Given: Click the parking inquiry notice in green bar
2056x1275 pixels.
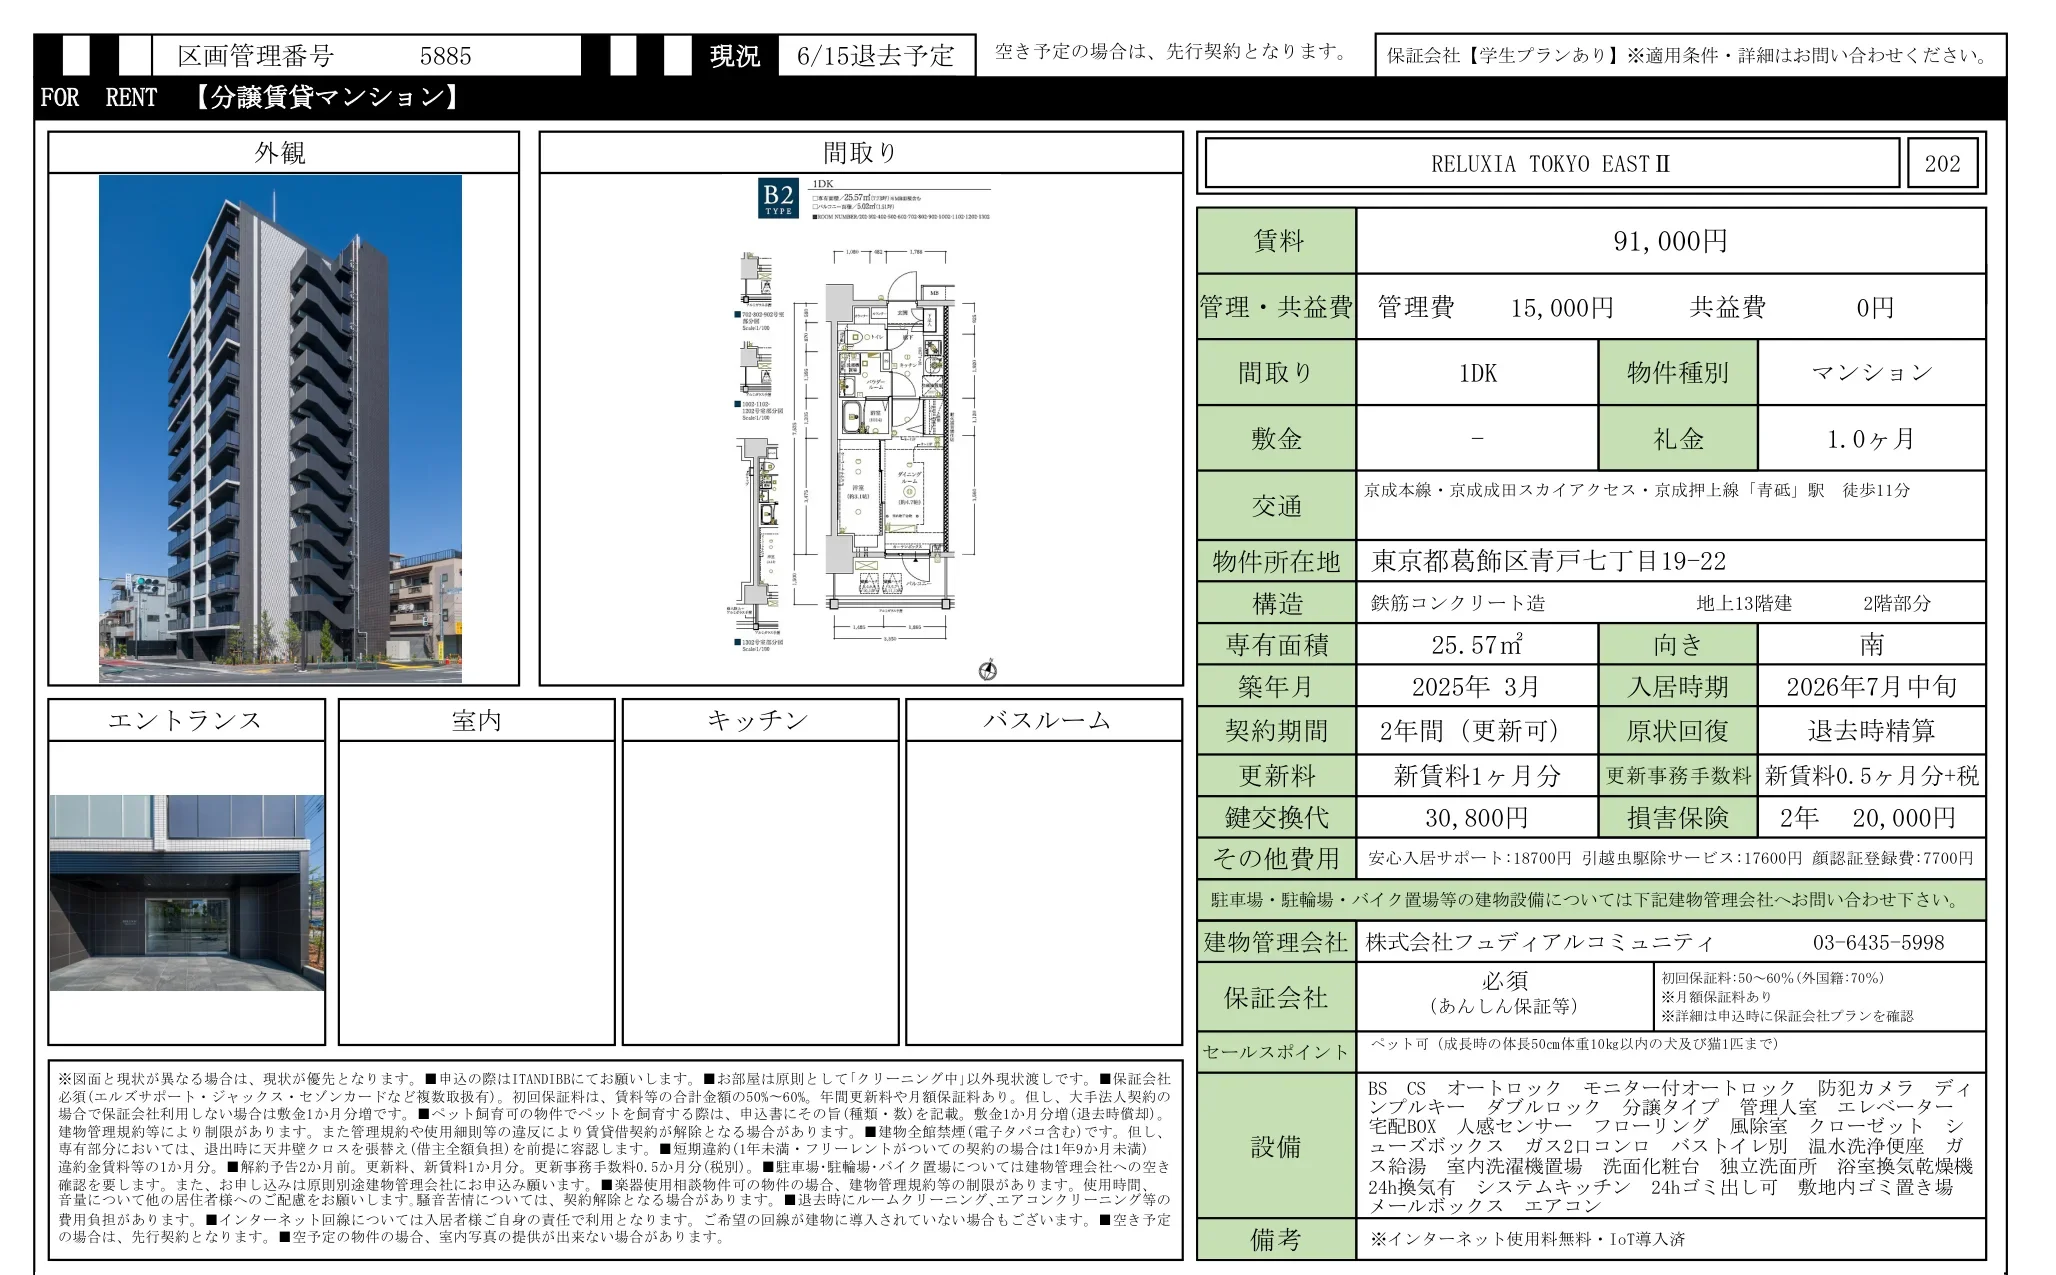Looking at the screenshot, I should pos(1591,900).
